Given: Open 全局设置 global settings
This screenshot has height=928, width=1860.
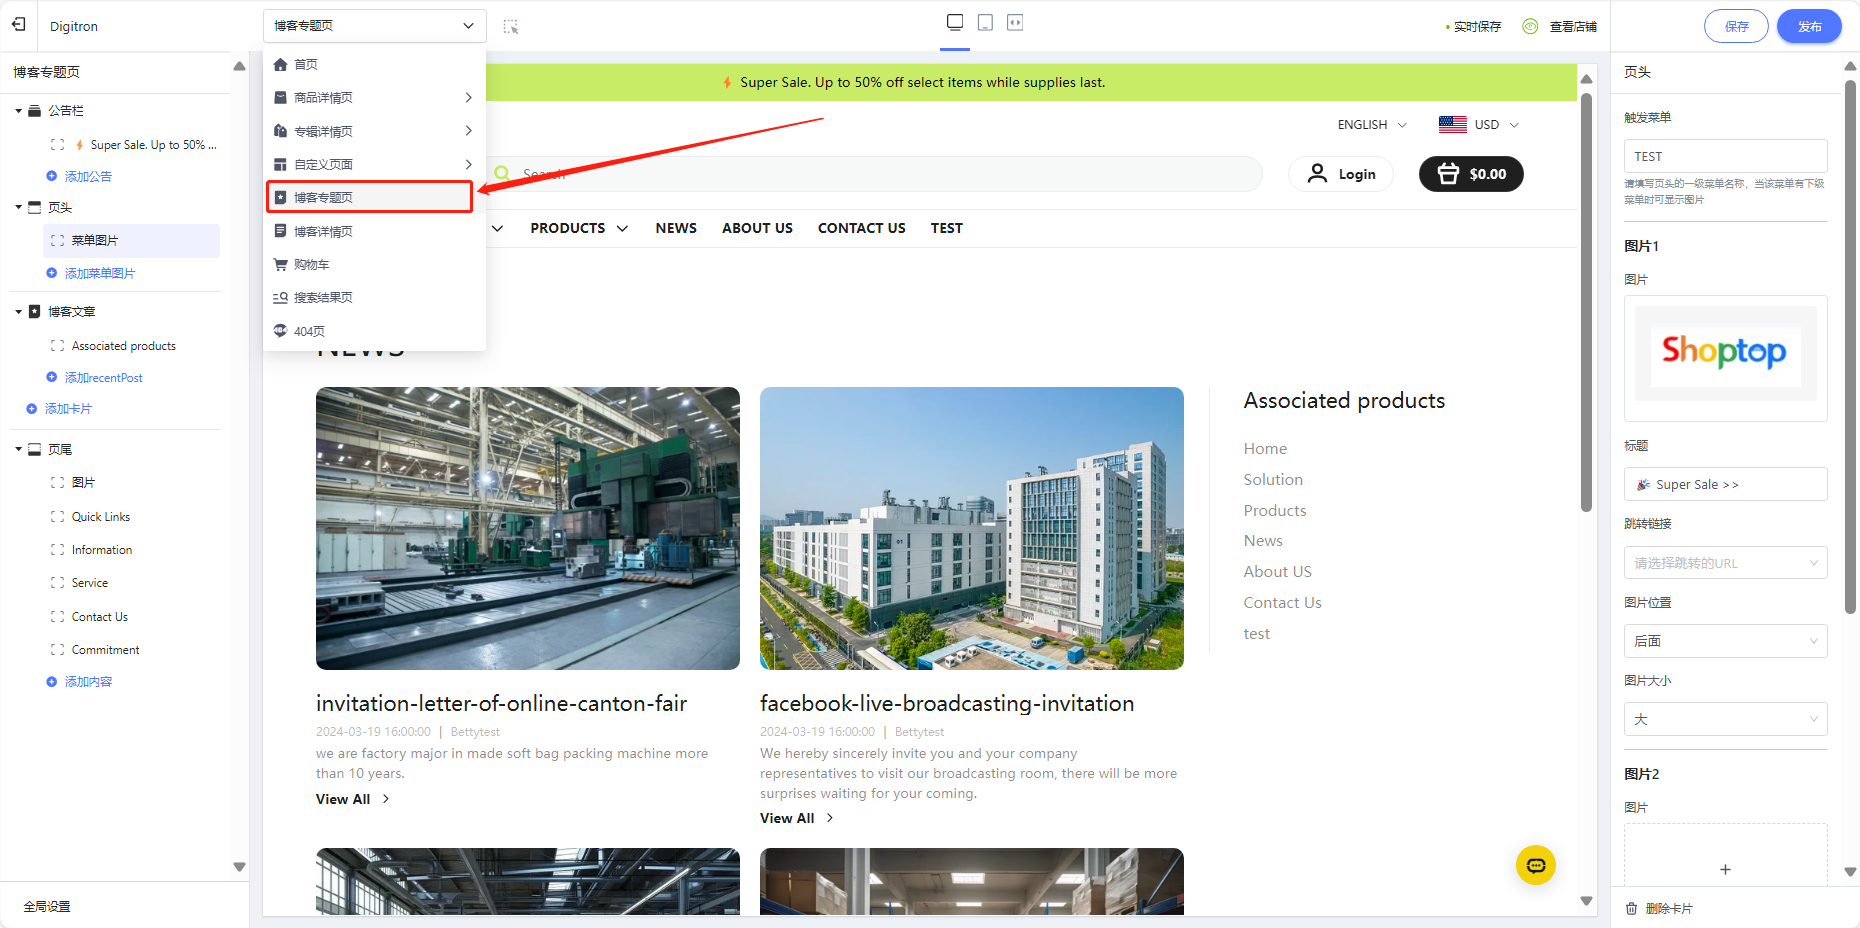Looking at the screenshot, I should click(x=47, y=906).
